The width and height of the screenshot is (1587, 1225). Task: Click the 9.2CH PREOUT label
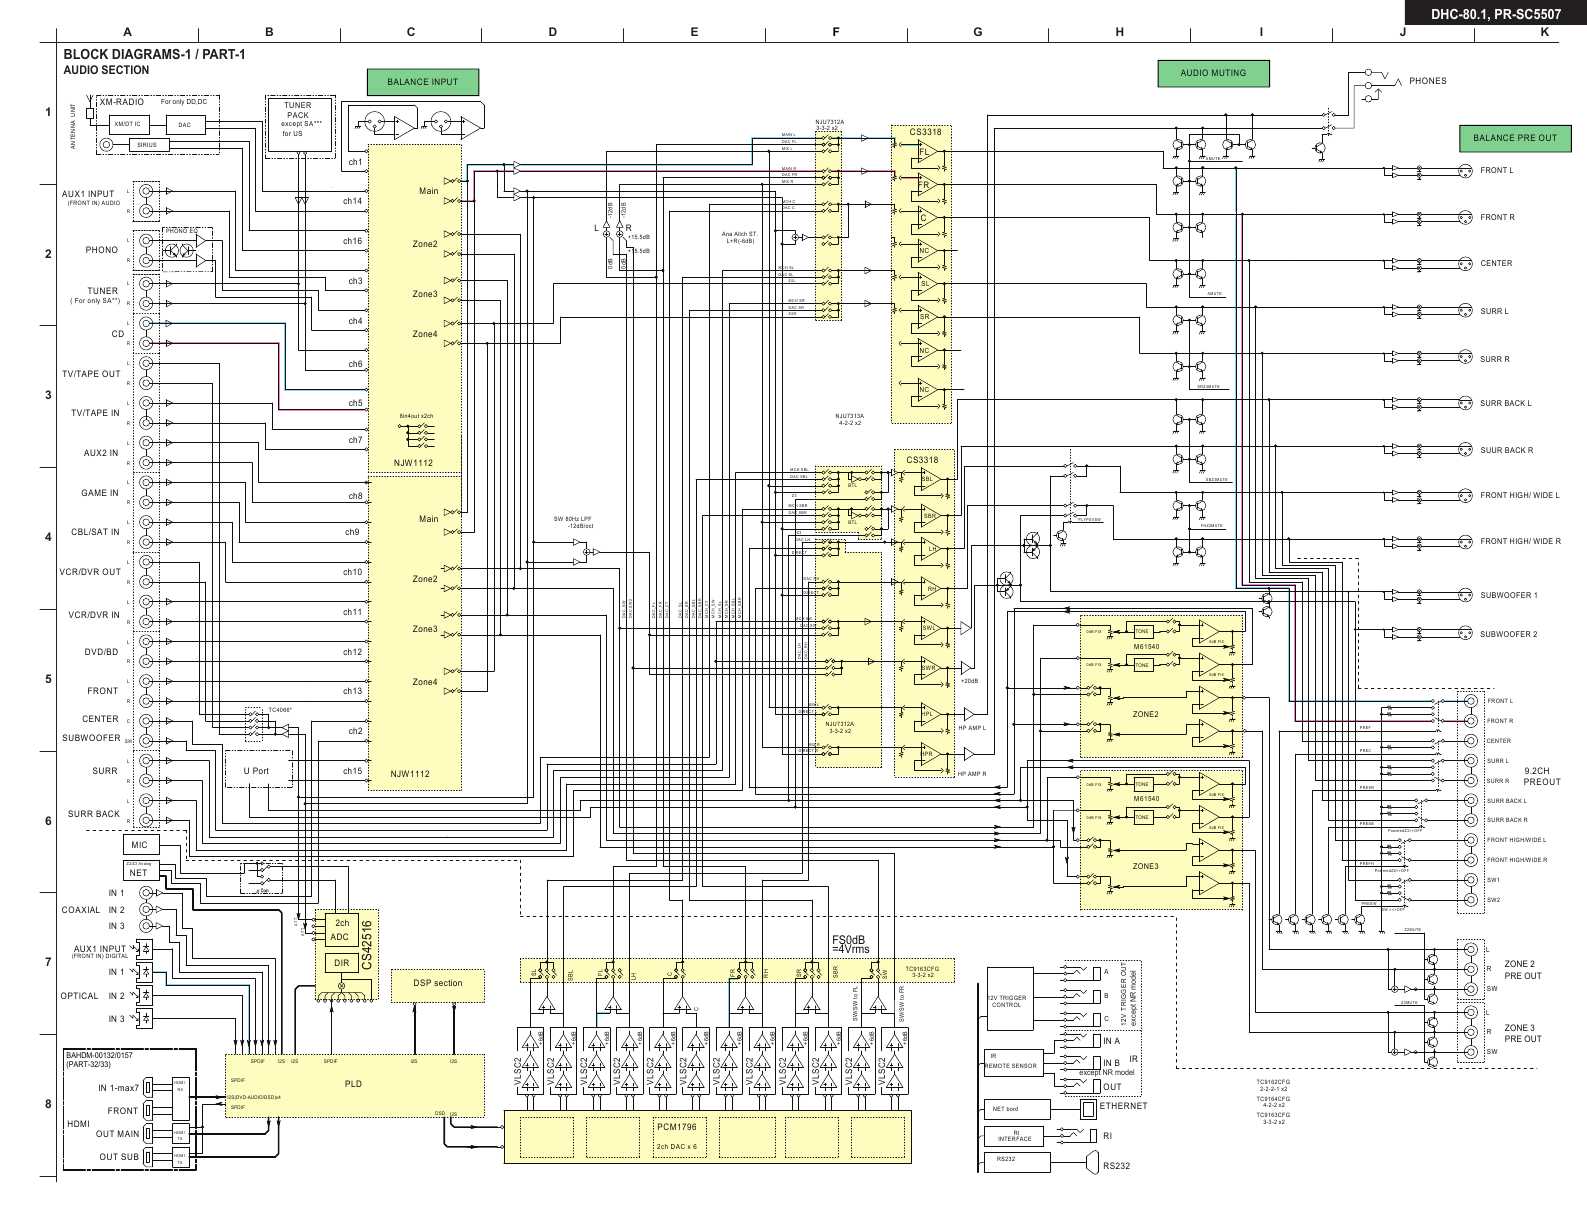(x=1541, y=777)
